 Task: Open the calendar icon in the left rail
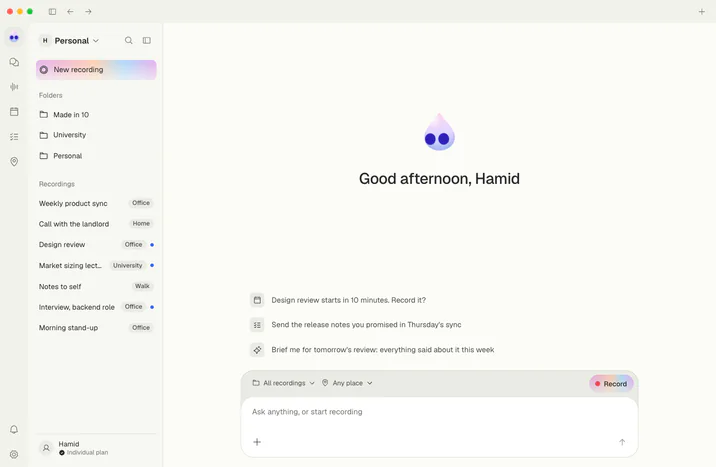[x=14, y=111]
